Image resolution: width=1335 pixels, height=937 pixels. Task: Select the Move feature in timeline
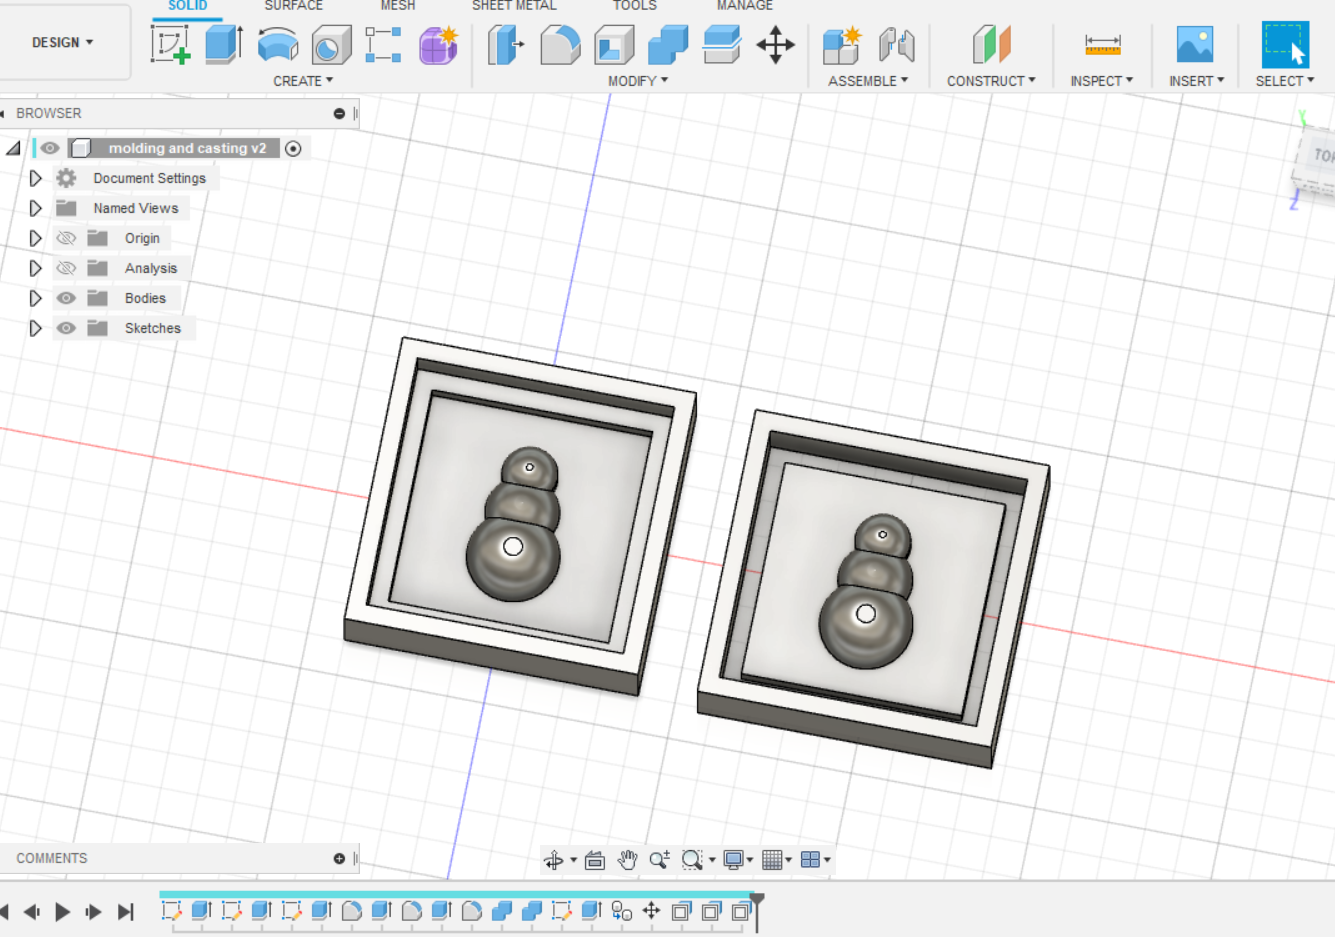pyautogui.click(x=651, y=911)
